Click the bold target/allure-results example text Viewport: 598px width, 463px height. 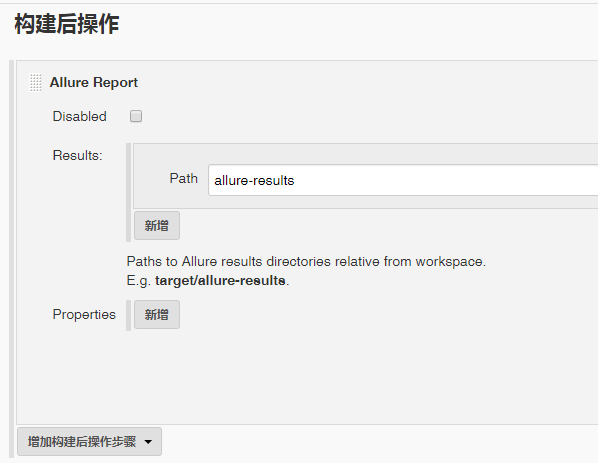(220, 281)
